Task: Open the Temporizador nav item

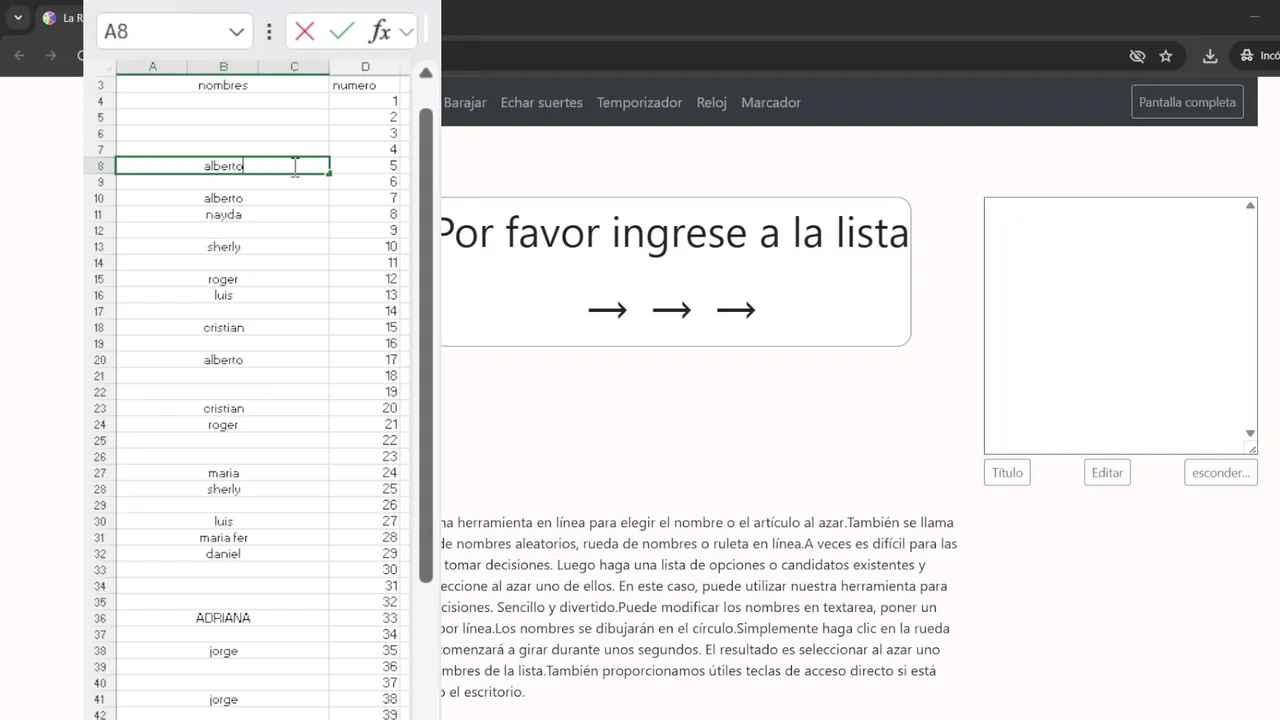Action: click(x=639, y=102)
